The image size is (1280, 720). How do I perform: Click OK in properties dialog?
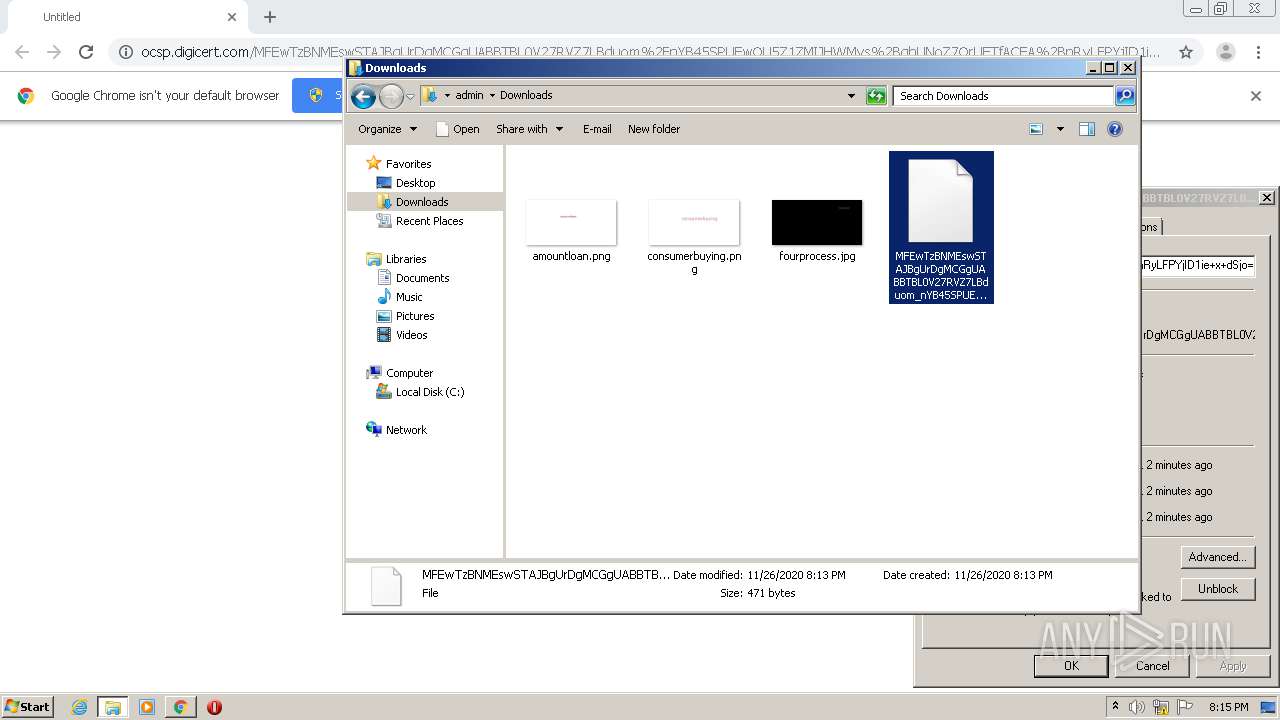click(1071, 666)
